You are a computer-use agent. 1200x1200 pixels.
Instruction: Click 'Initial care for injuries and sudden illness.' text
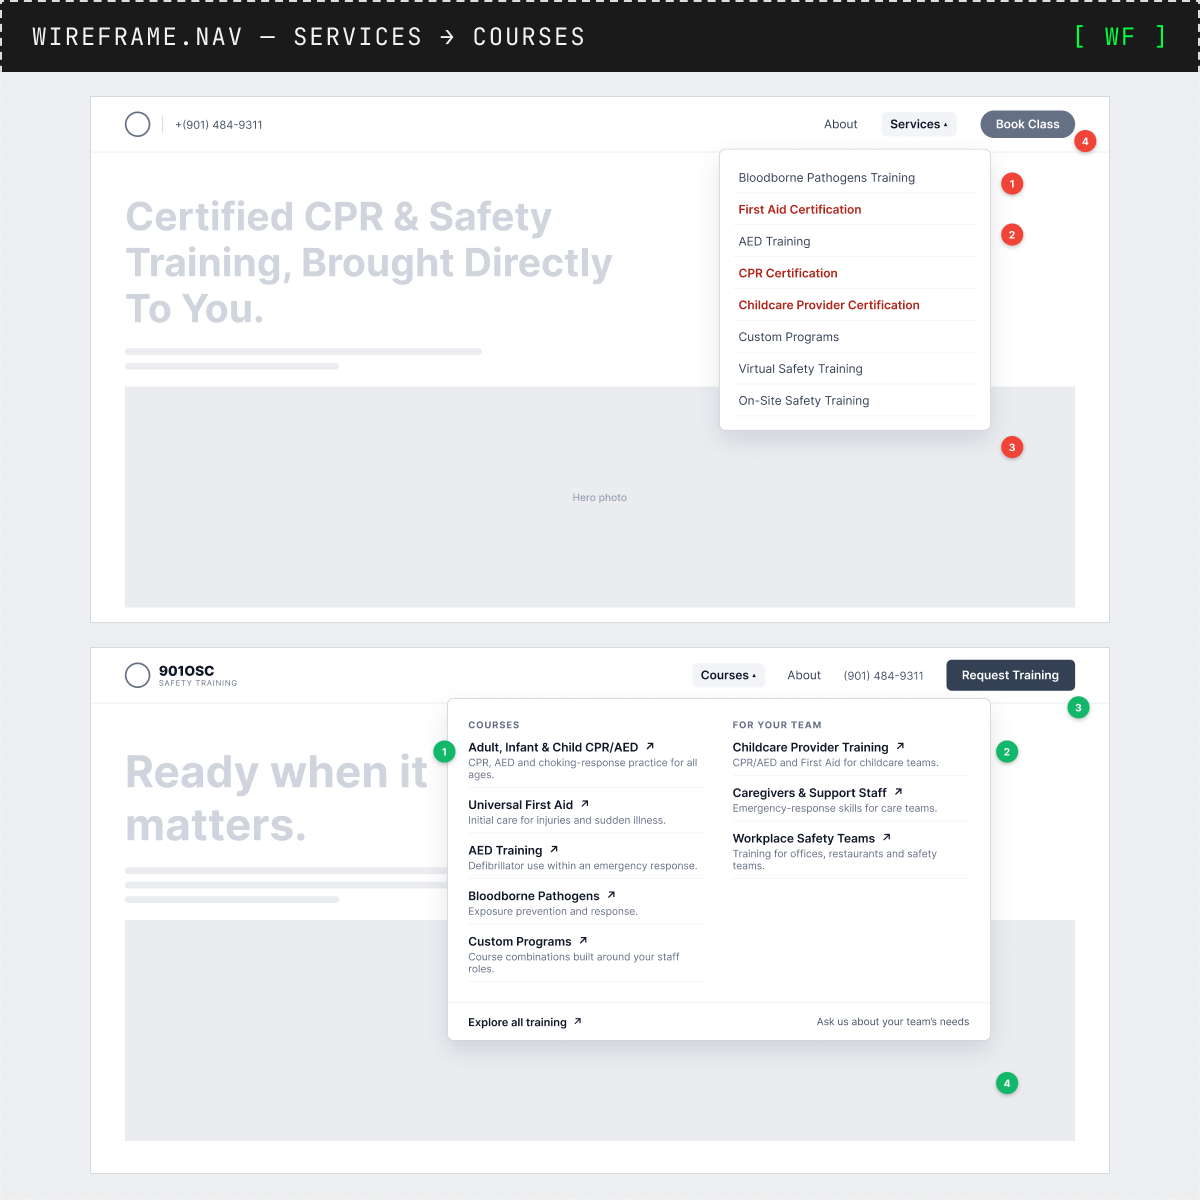coord(567,820)
